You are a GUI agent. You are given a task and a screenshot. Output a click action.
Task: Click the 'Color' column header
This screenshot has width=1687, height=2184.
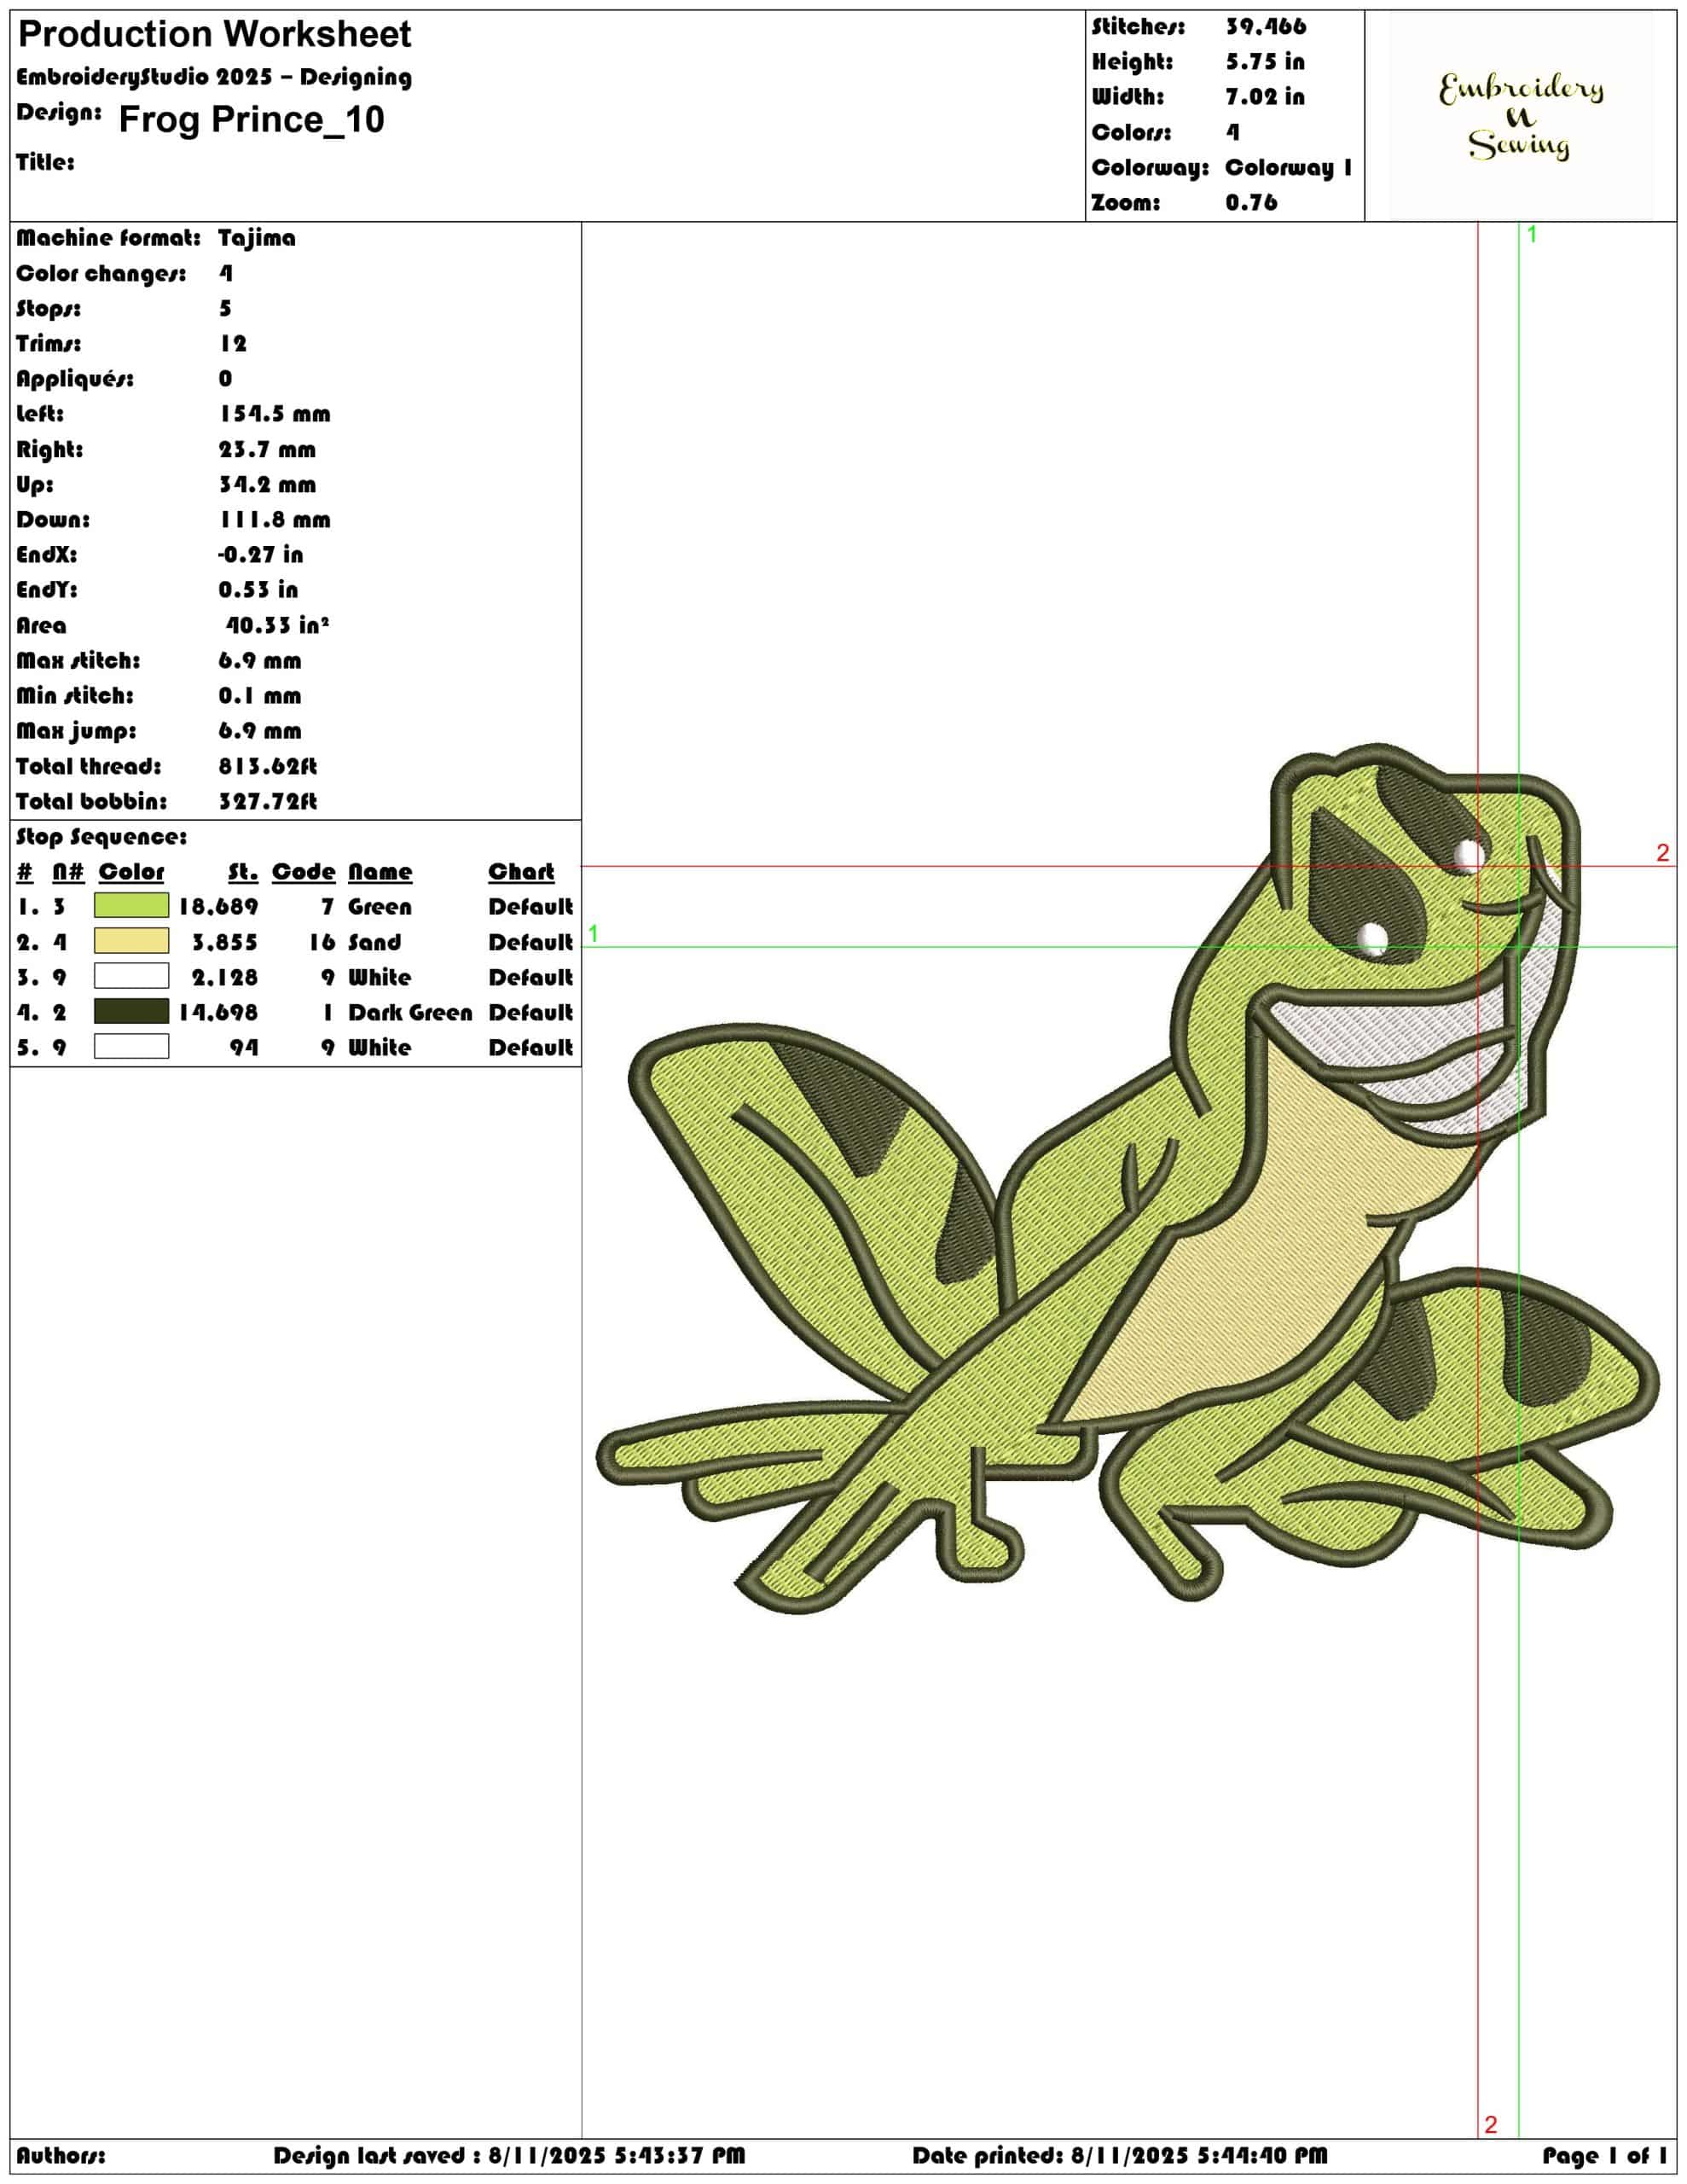pos(131,871)
